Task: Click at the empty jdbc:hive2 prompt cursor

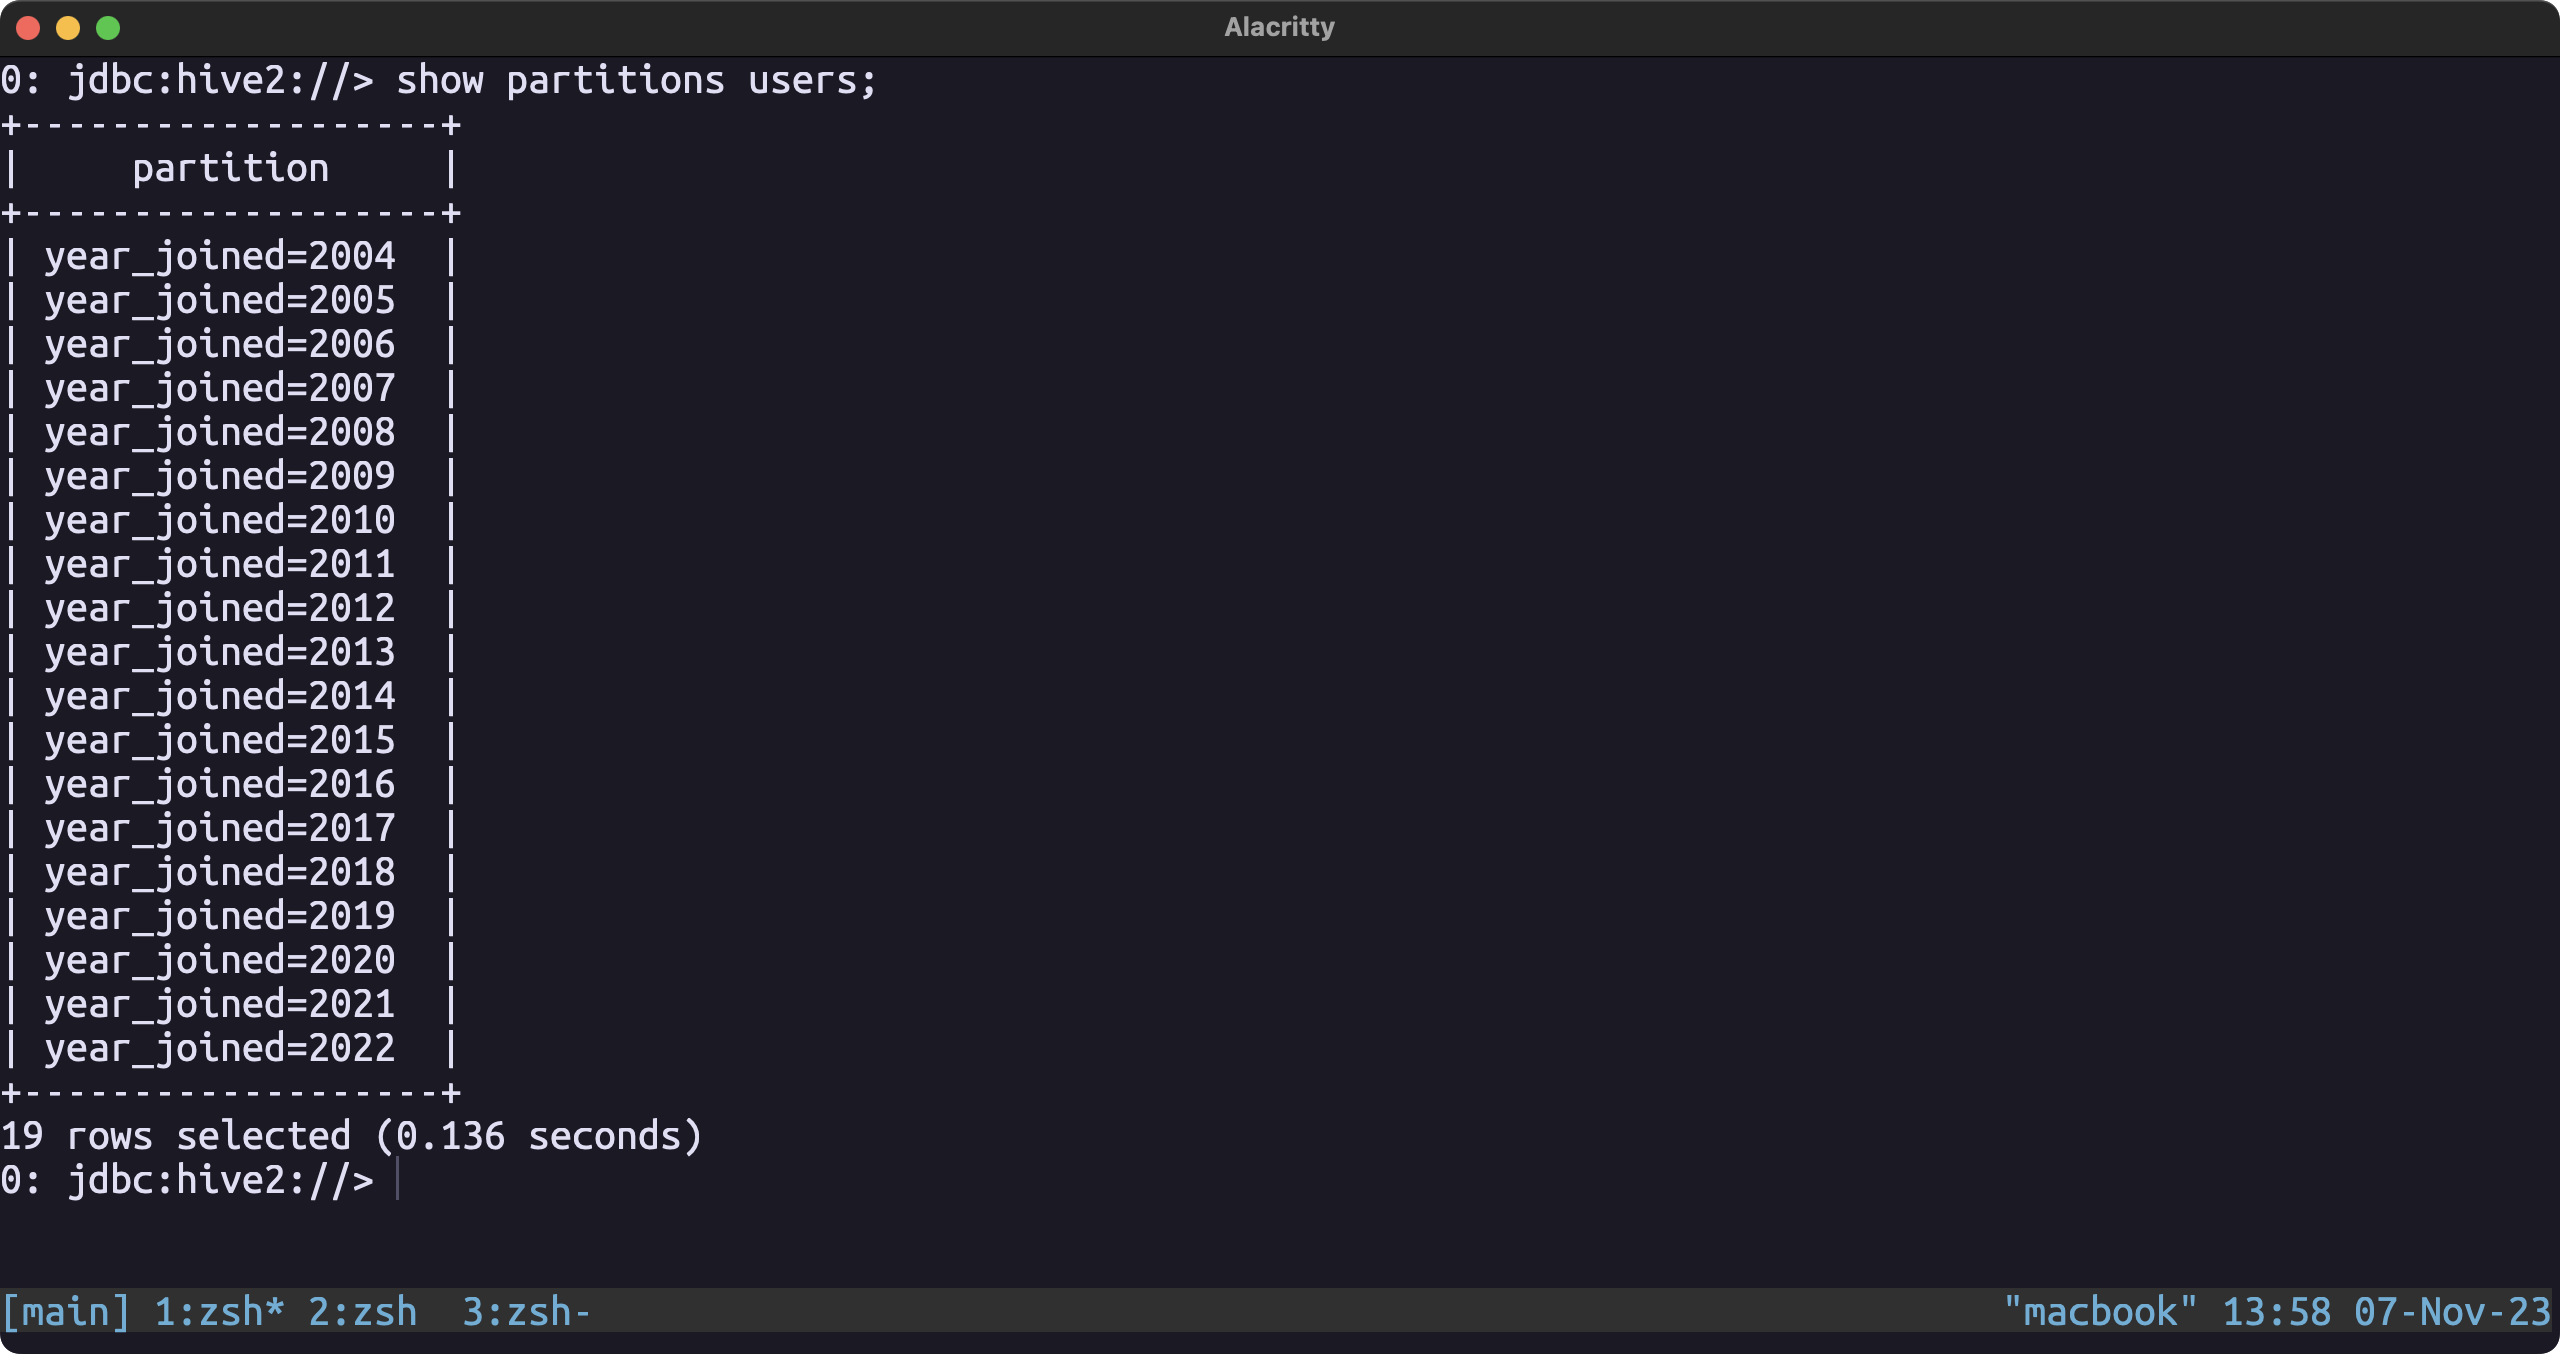Action: tap(398, 1181)
